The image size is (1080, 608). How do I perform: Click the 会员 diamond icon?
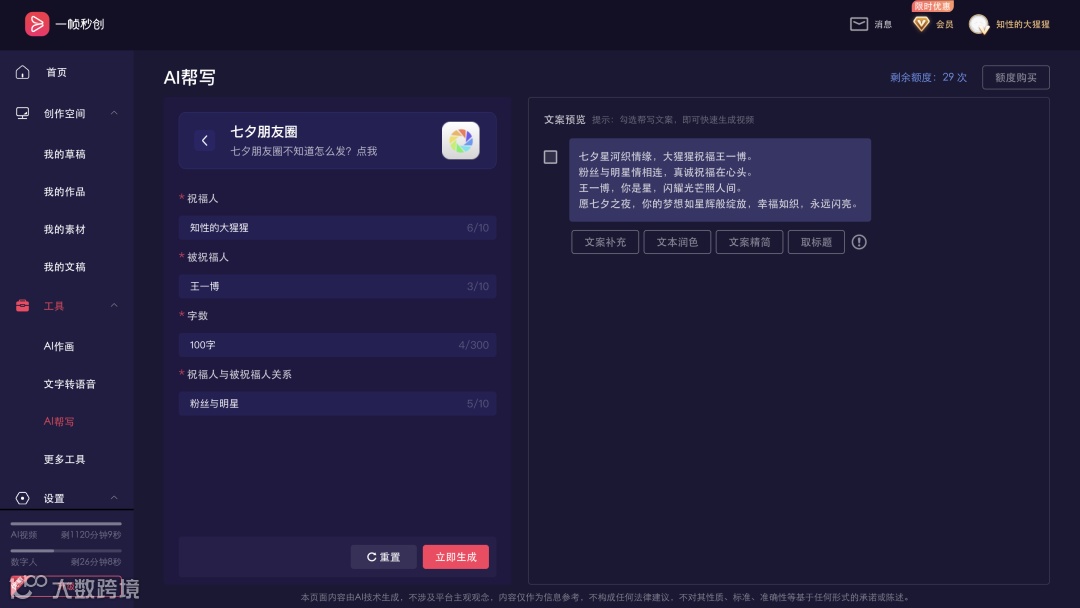click(x=921, y=24)
